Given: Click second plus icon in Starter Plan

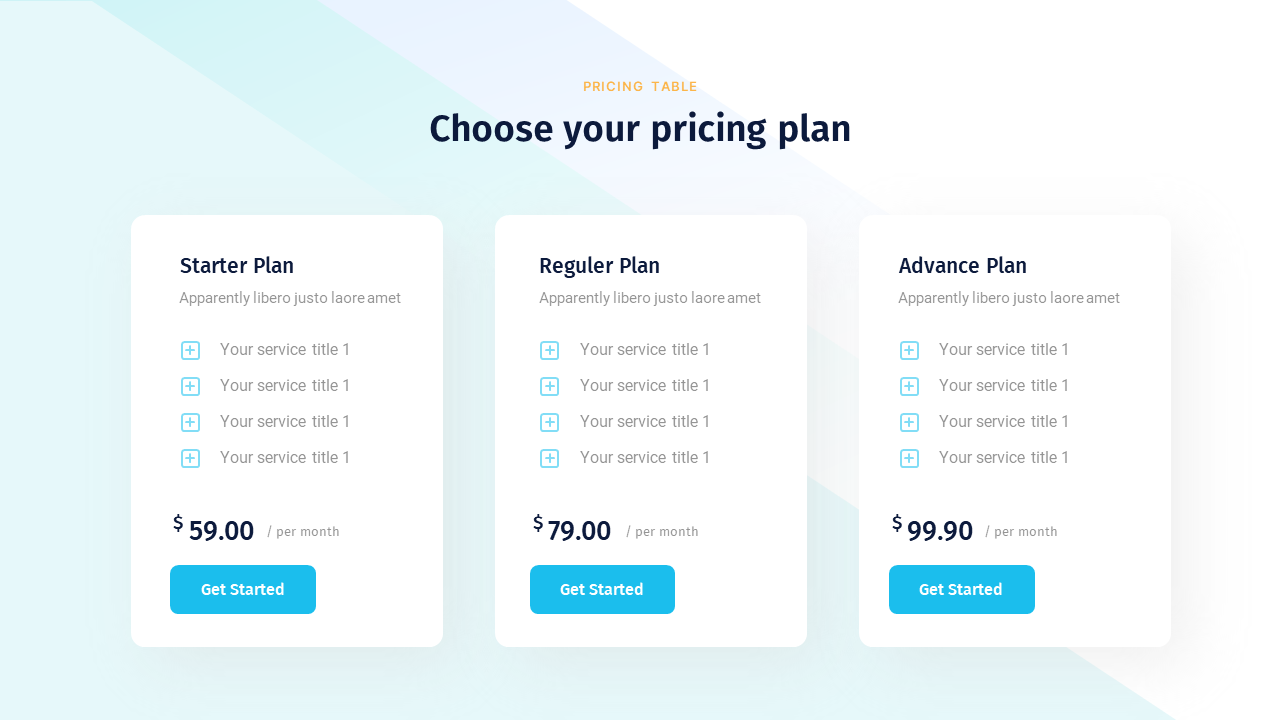Looking at the screenshot, I should coord(190,386).
